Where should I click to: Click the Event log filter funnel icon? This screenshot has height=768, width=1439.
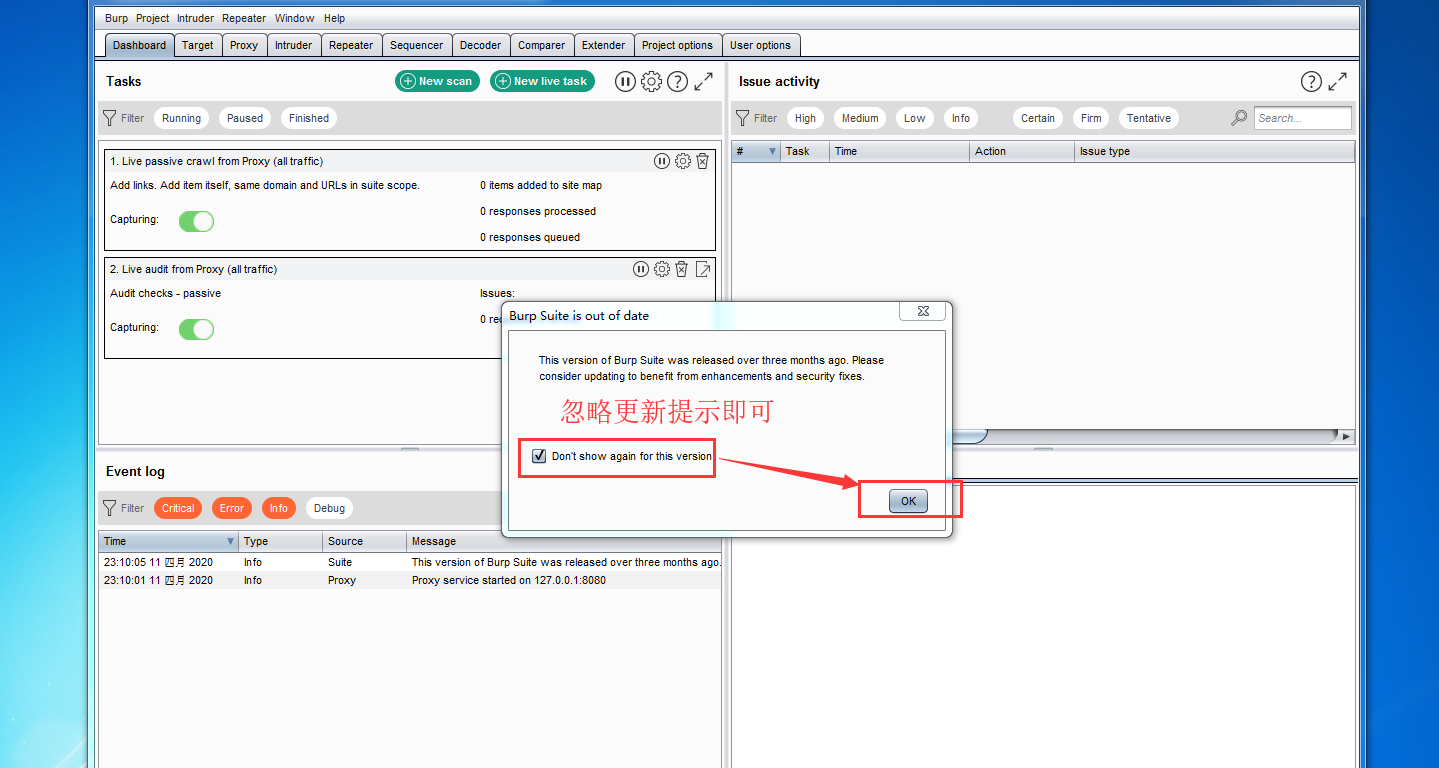(x=110, y=508)
